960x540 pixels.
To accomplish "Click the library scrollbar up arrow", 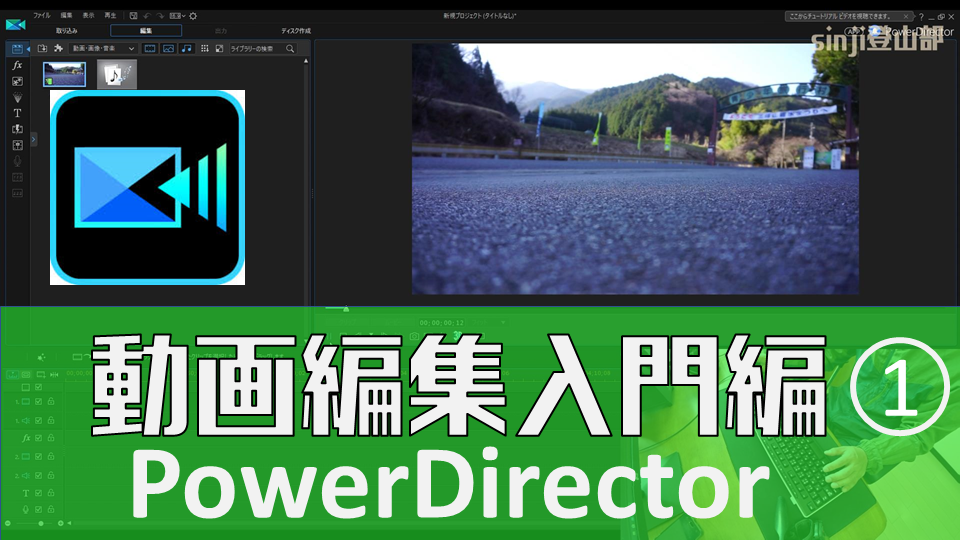I will coord(306,61).
